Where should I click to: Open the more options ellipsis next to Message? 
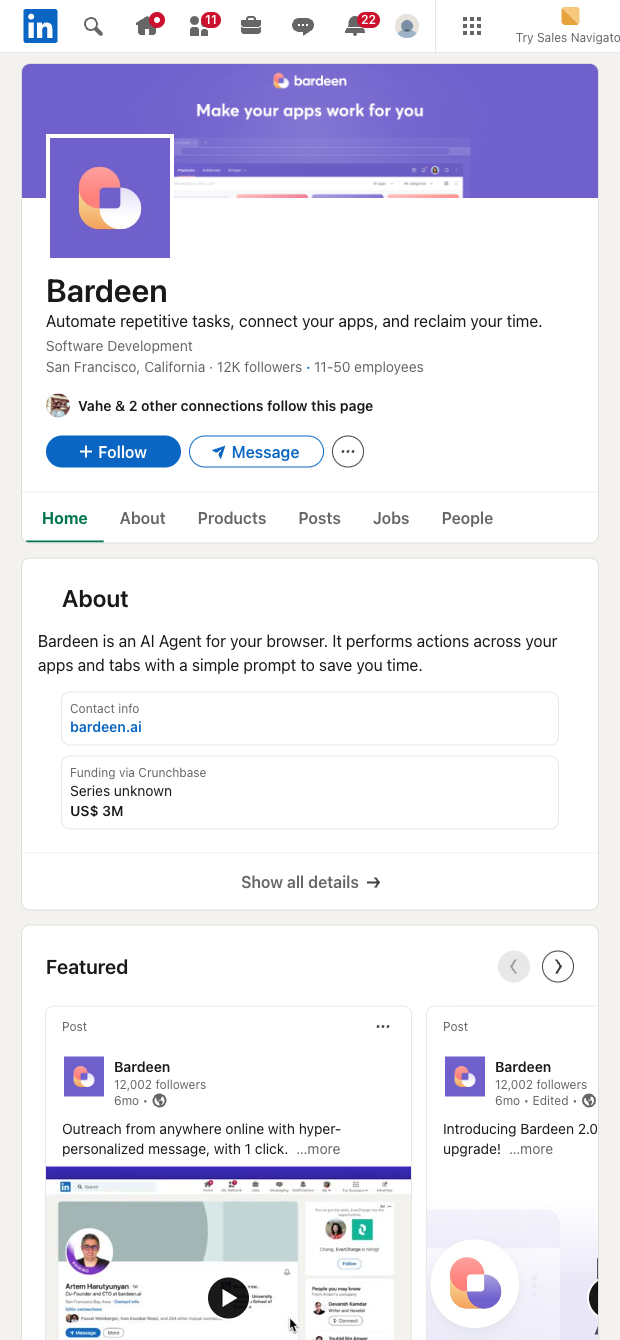[347, 451]
